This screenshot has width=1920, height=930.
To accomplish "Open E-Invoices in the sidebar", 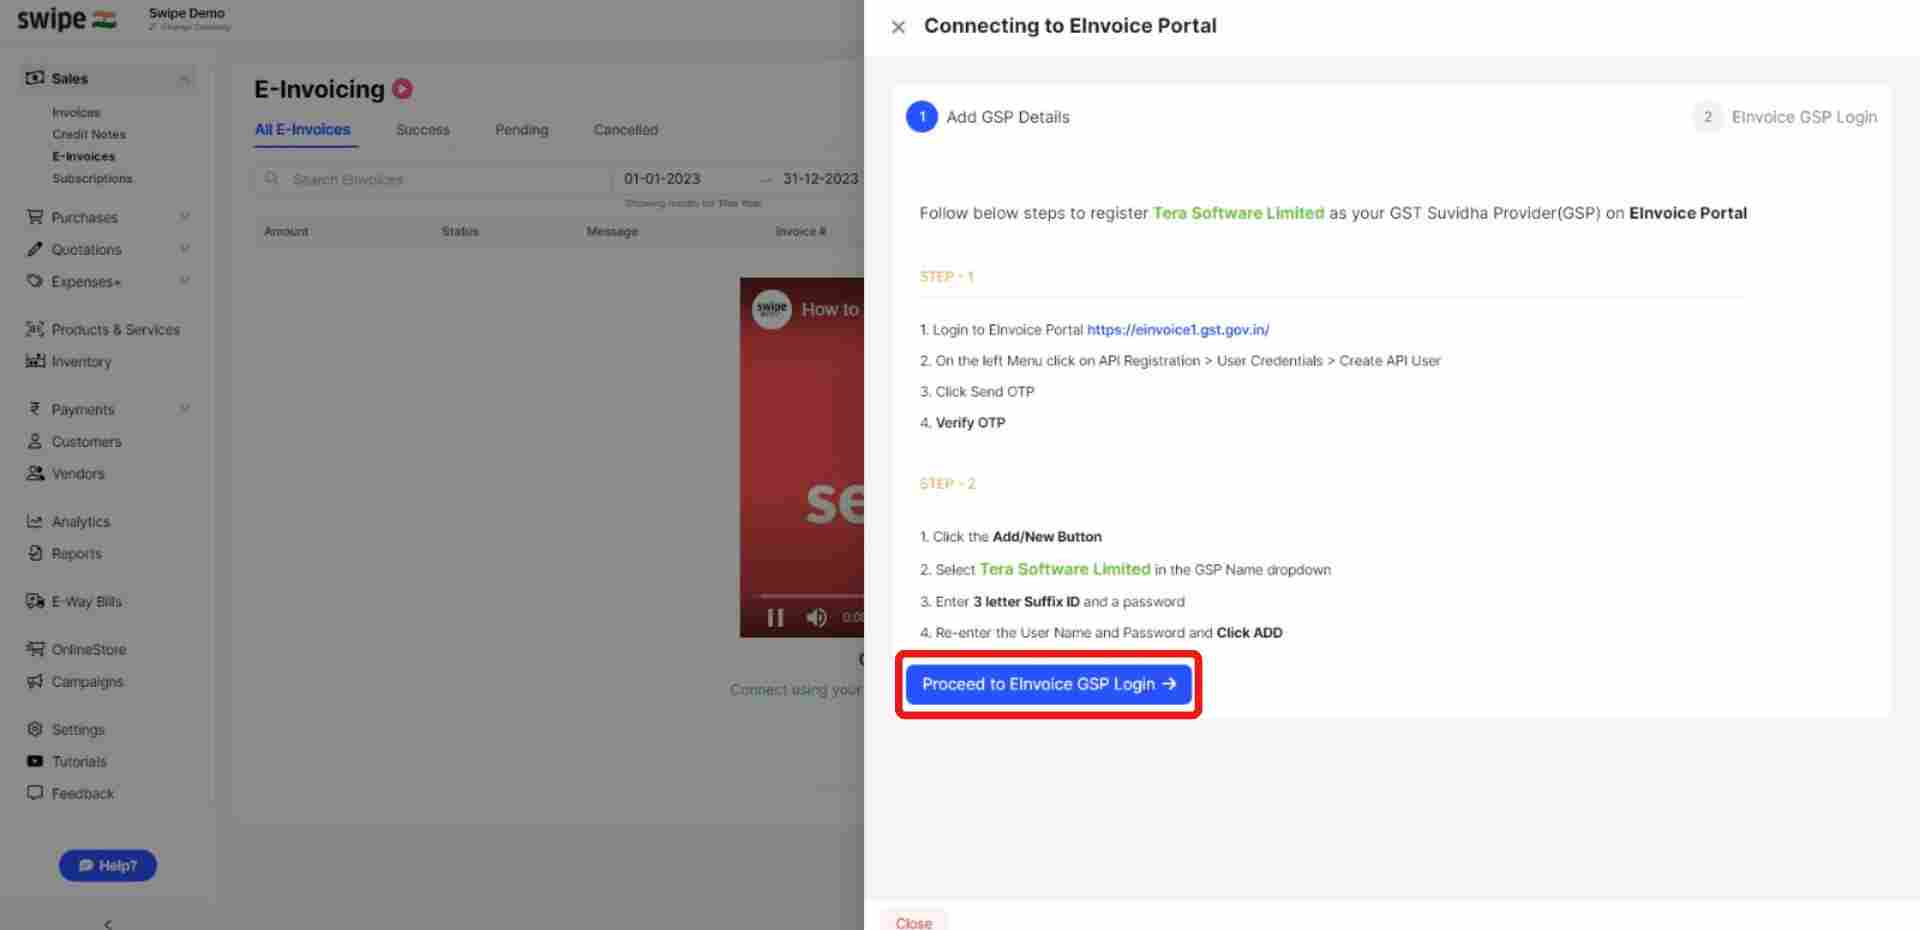I will pyautogui.click(x=84, y=157).
